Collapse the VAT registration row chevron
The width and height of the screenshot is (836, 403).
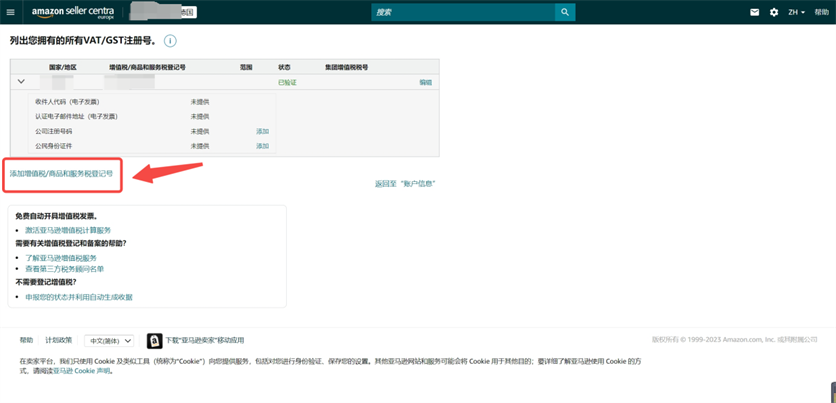pyautogui.click(x=21, y=82)
